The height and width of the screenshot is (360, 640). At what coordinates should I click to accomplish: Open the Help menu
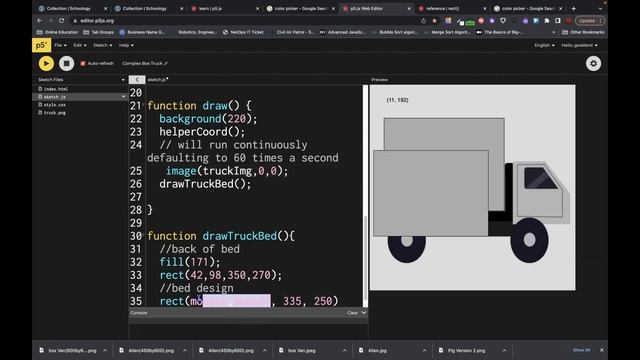coord(126,45)
